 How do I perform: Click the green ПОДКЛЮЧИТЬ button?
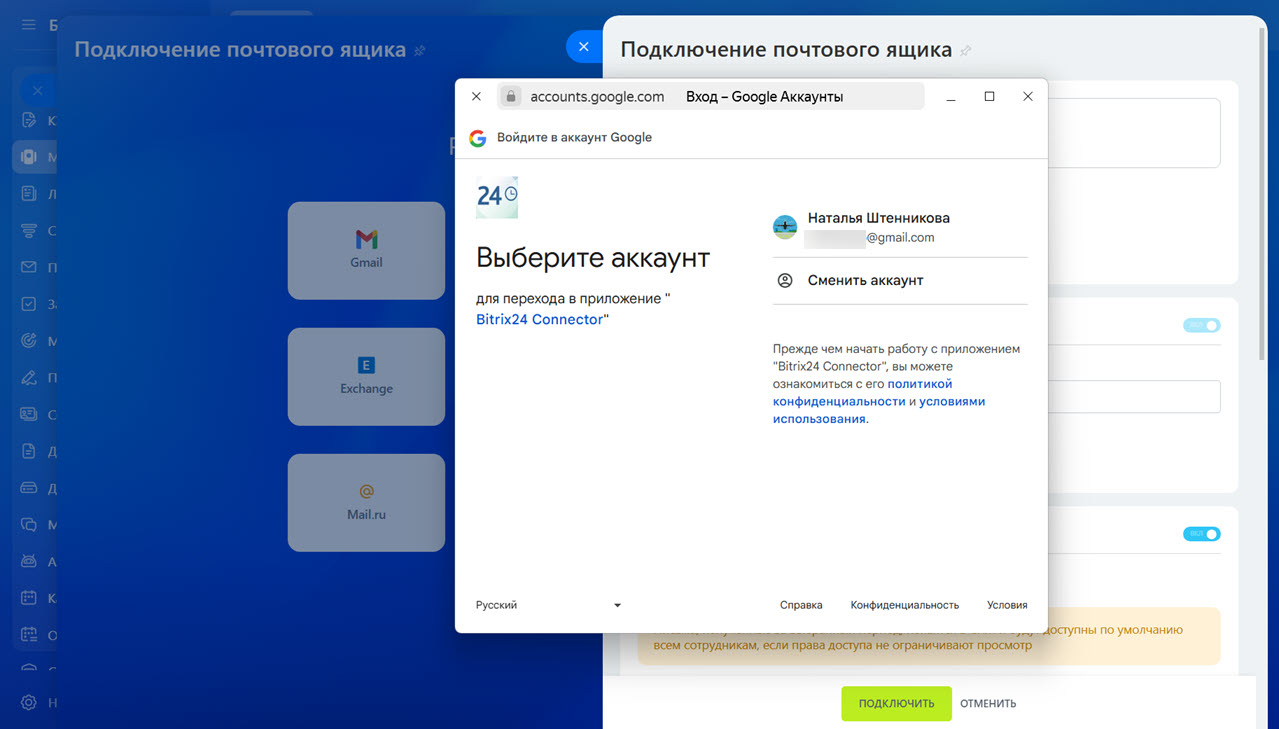click(x=896, y=704)
